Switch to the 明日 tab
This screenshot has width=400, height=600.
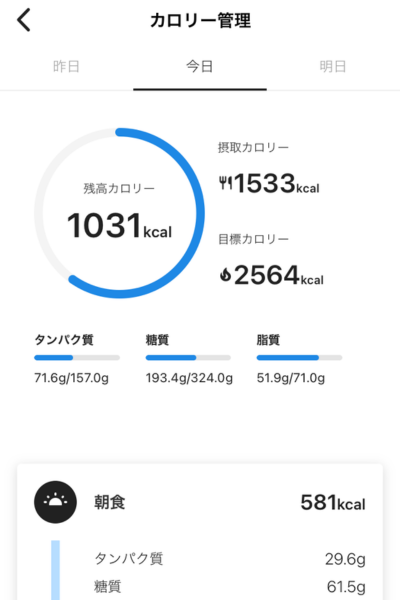pyautogui.click(x=333, y=67)
